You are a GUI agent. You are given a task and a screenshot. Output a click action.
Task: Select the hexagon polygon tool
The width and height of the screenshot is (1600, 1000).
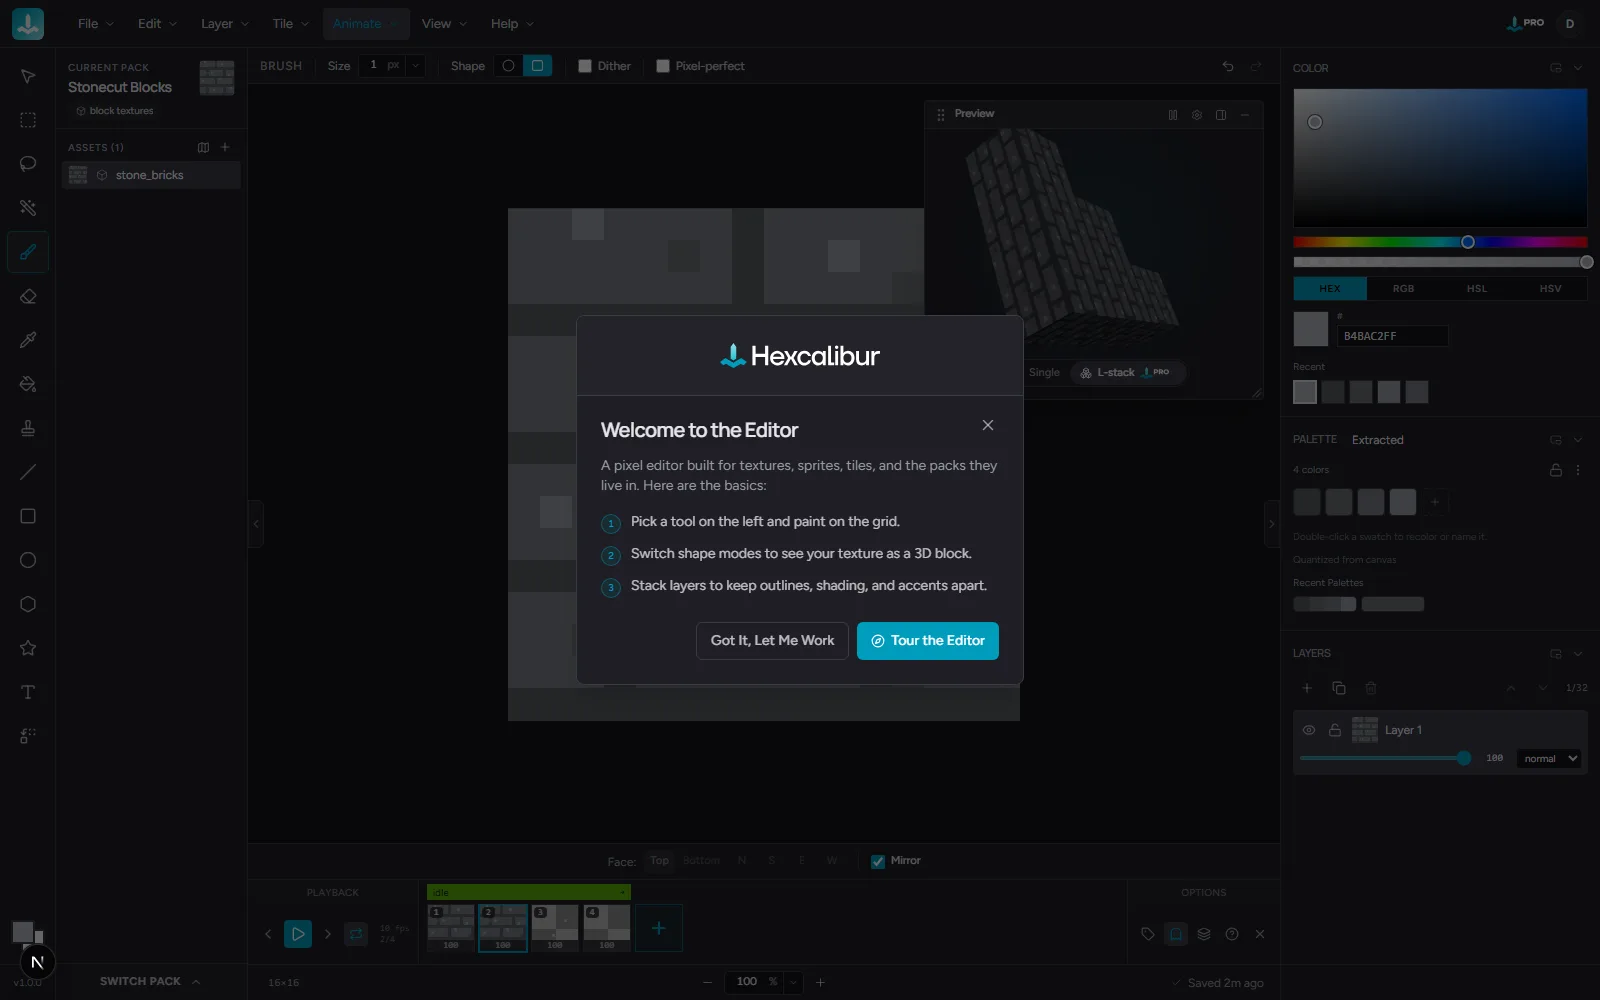[28, 604]
